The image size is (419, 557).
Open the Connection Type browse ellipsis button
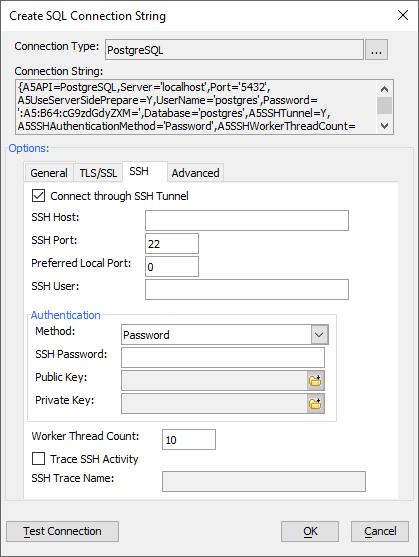376,49
